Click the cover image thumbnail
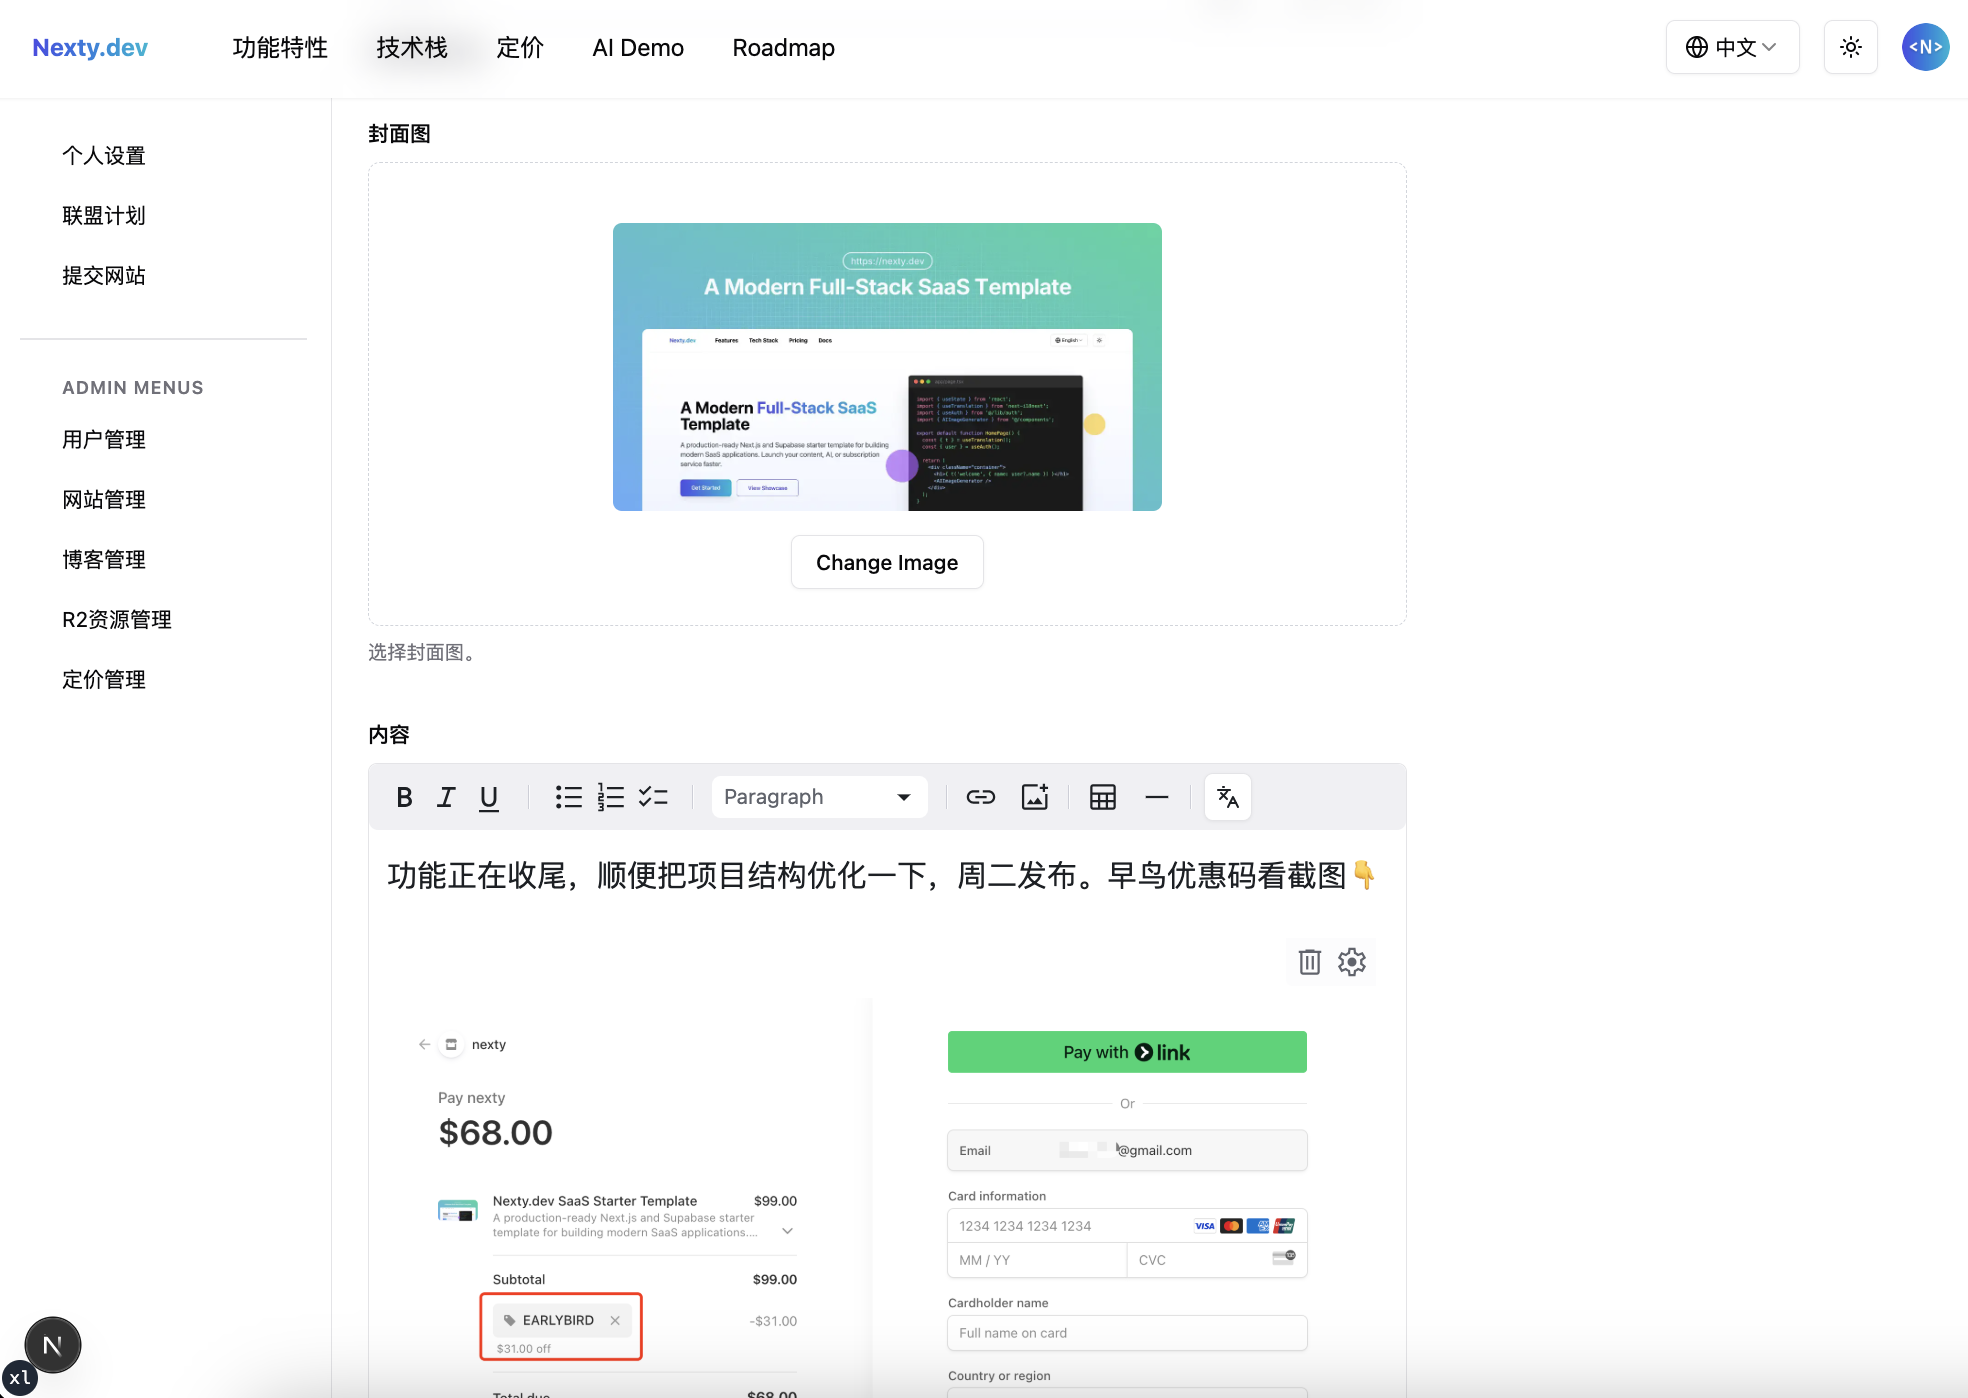The height and width of the screenshot is (1398, 1968). [887, 367]
